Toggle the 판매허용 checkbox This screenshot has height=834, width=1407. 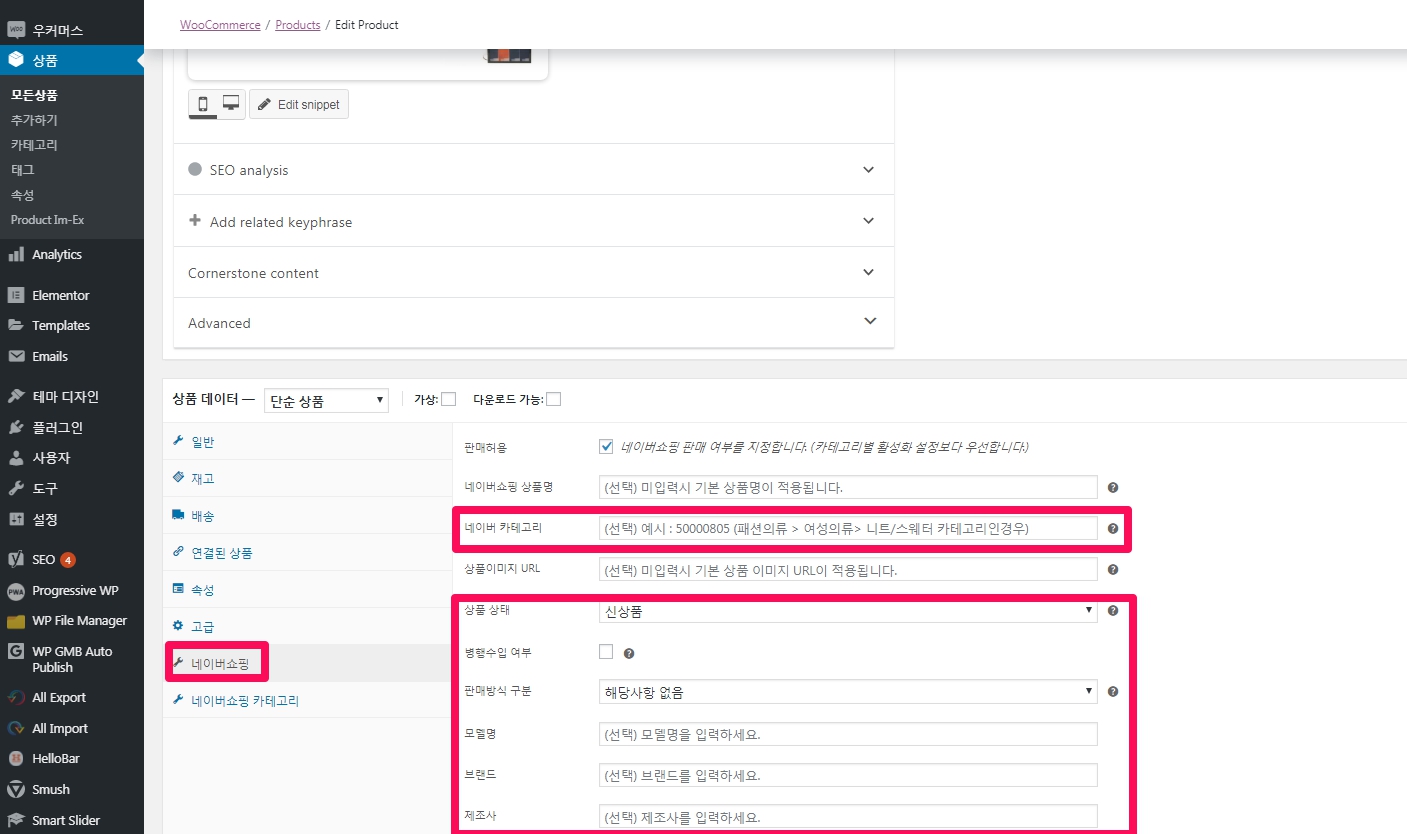606,446
